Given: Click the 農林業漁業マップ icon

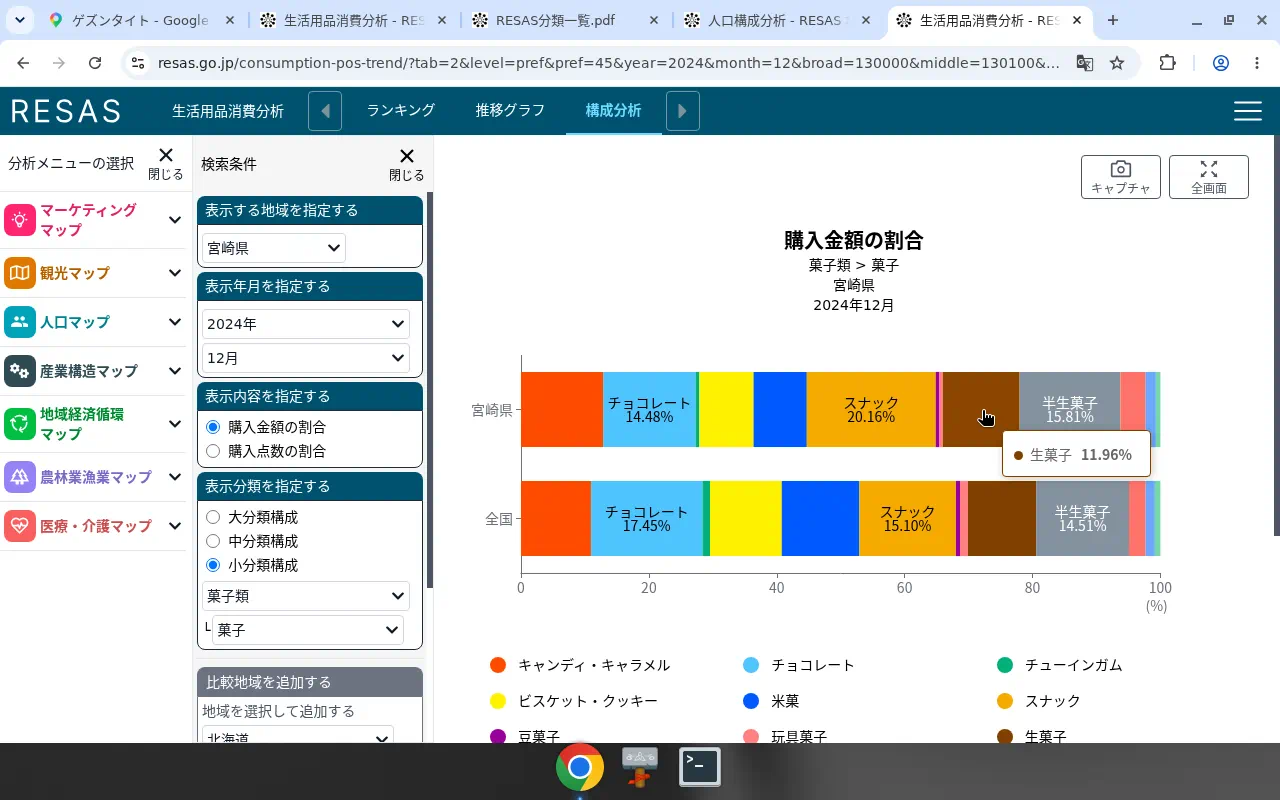Looking at the screenshot, I should coord(20,477).
